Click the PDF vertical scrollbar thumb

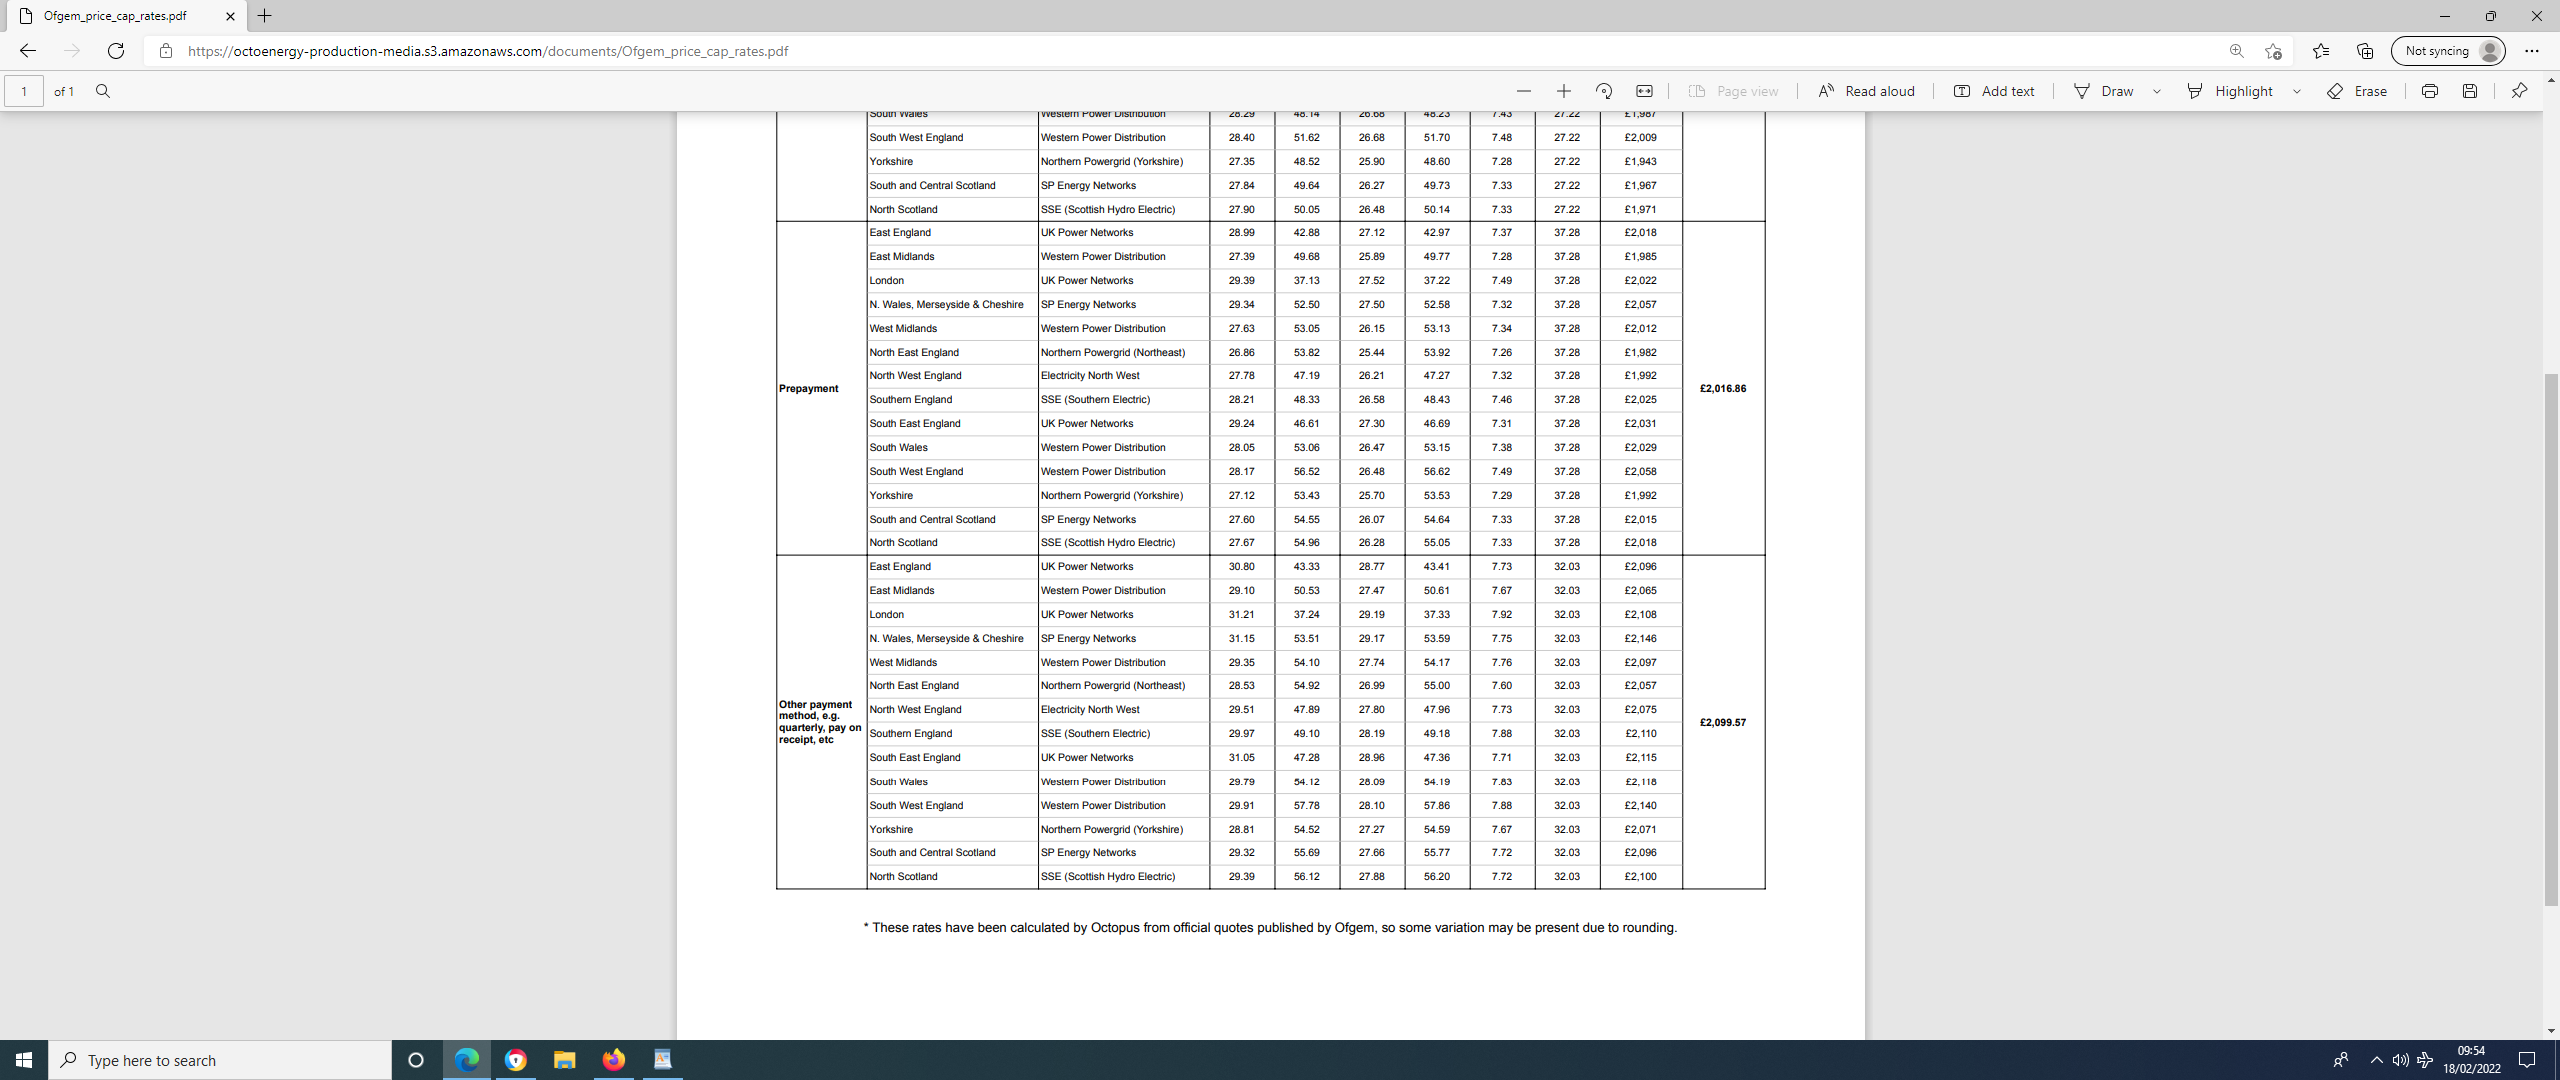(2551, 640)
